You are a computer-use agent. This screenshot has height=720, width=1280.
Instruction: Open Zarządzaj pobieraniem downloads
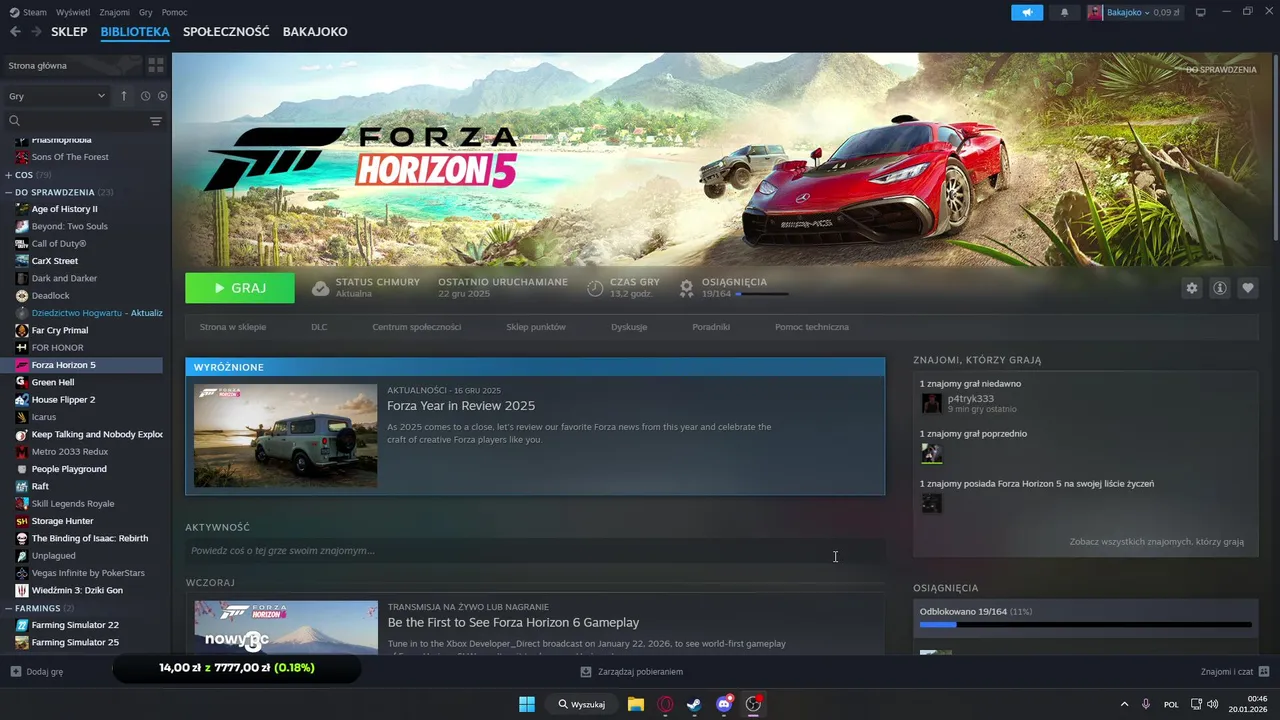(x=632, y=672)
